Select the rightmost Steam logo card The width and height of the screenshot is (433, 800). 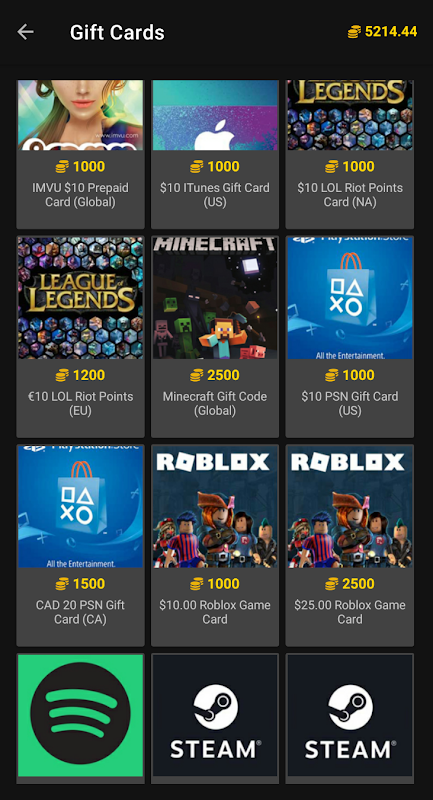350,715
